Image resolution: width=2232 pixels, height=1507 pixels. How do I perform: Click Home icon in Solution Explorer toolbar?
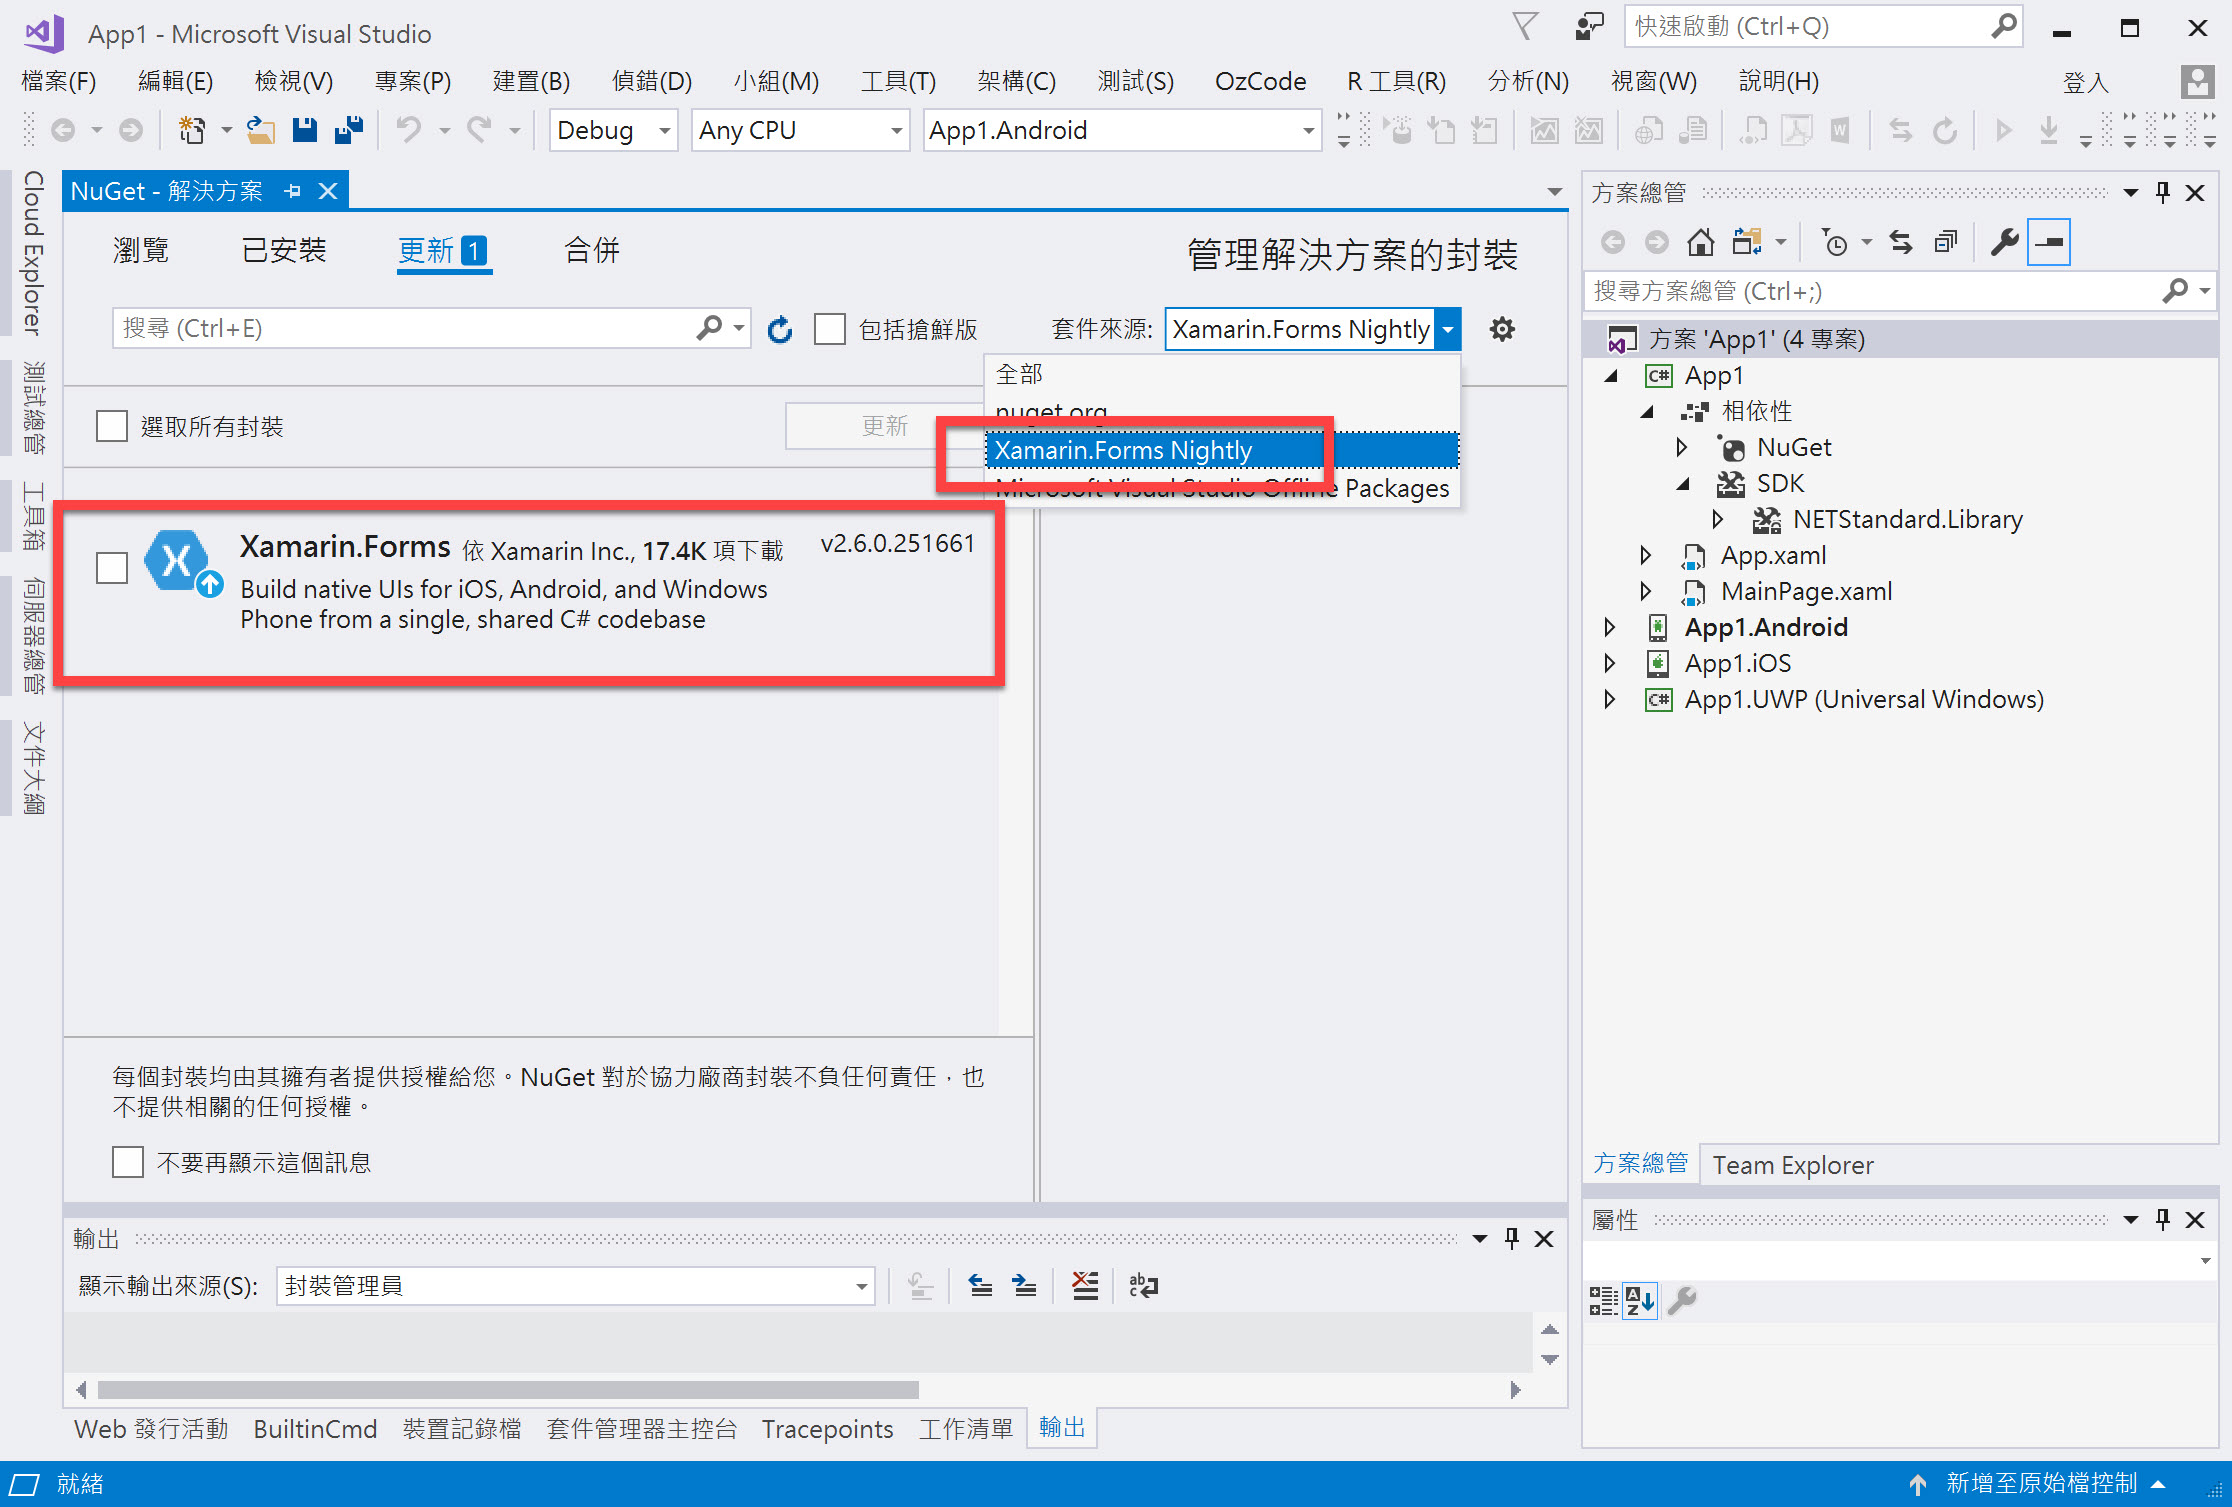pos(1700,242)
